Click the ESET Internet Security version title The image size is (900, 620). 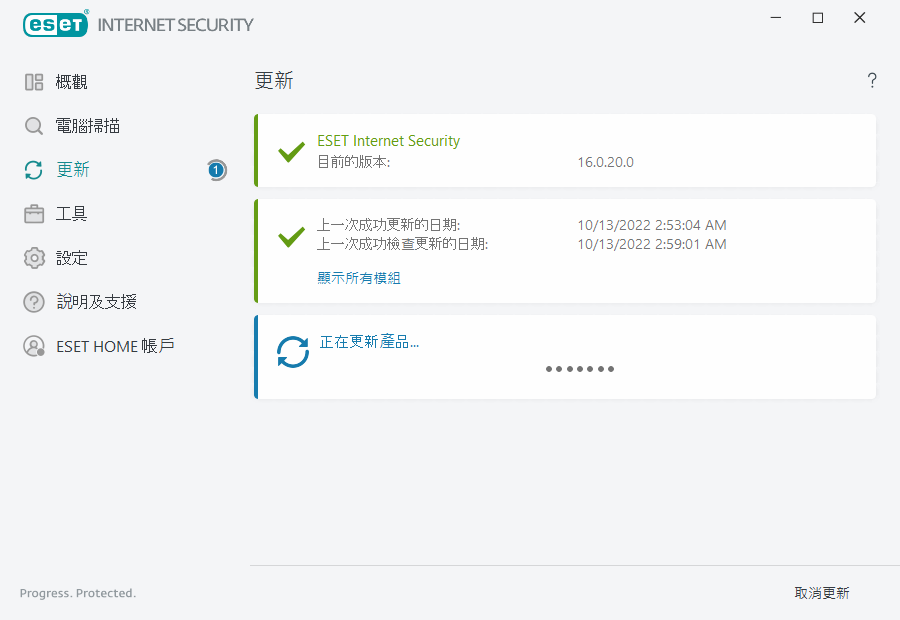click(388, 141)
